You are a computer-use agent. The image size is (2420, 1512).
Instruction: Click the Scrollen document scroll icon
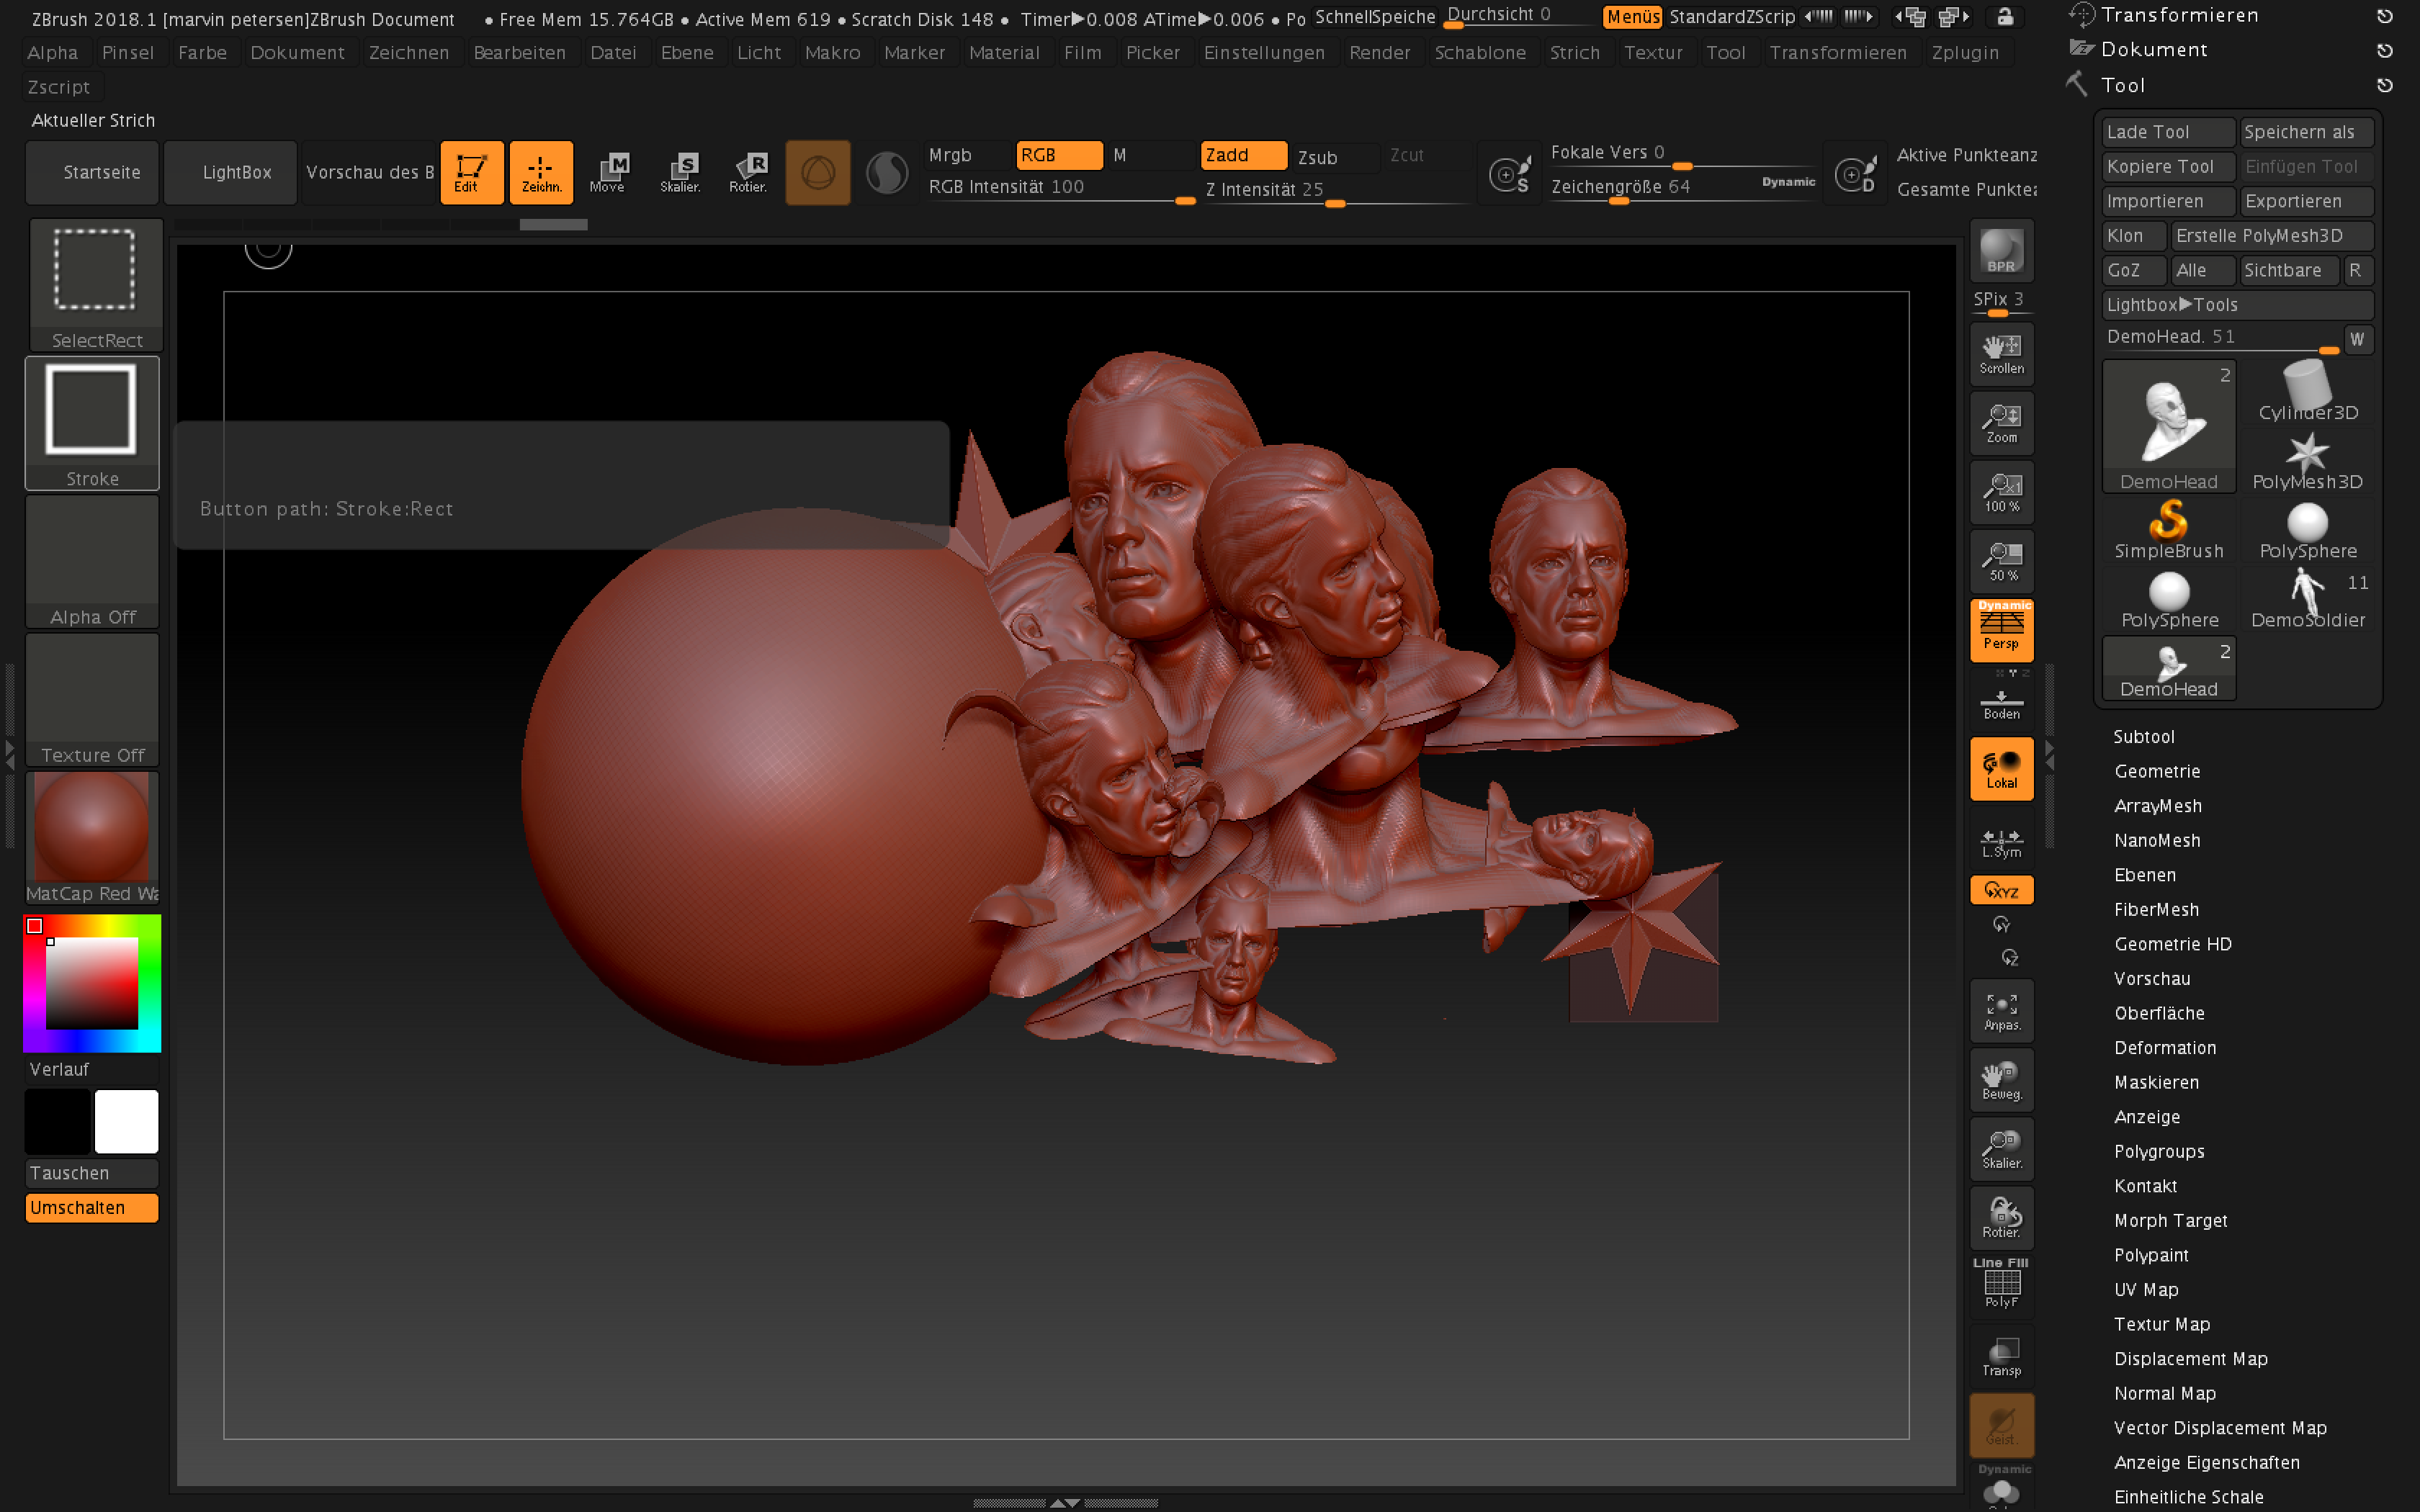tap(2001, 354)
